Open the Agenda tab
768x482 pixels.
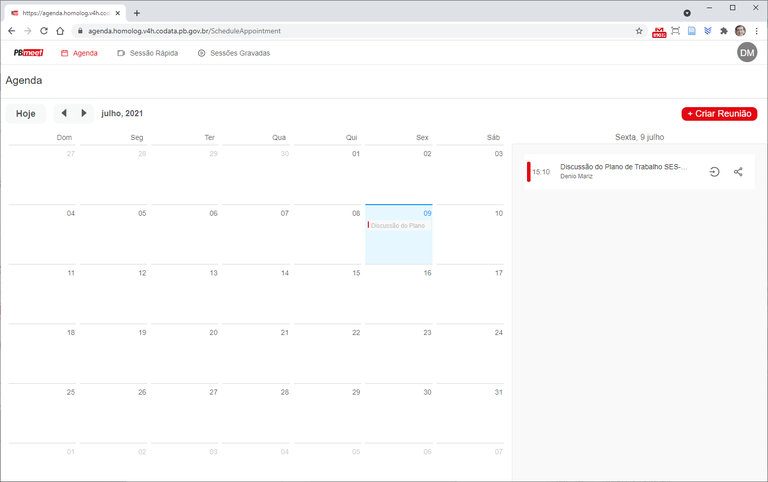pos(79,53)
